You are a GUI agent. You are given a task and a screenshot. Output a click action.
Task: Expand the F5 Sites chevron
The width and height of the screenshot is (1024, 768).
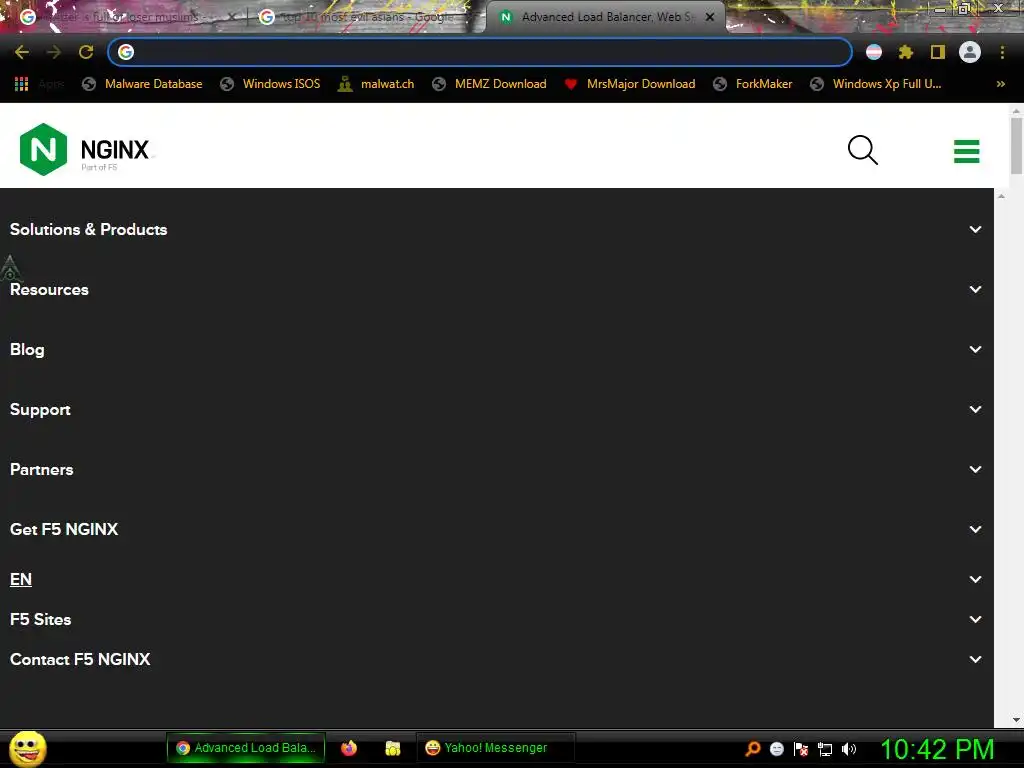(975, 619)
